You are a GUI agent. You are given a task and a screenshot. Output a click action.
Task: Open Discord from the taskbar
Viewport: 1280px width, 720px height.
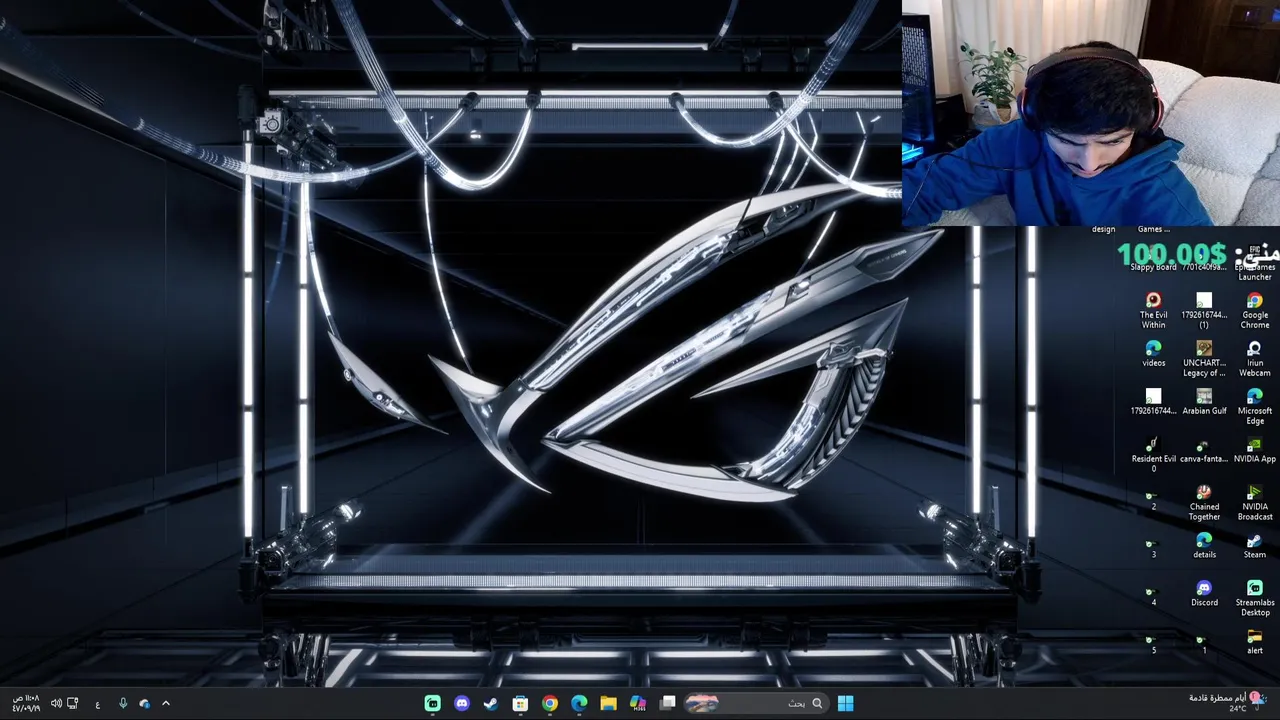(461, 703)
